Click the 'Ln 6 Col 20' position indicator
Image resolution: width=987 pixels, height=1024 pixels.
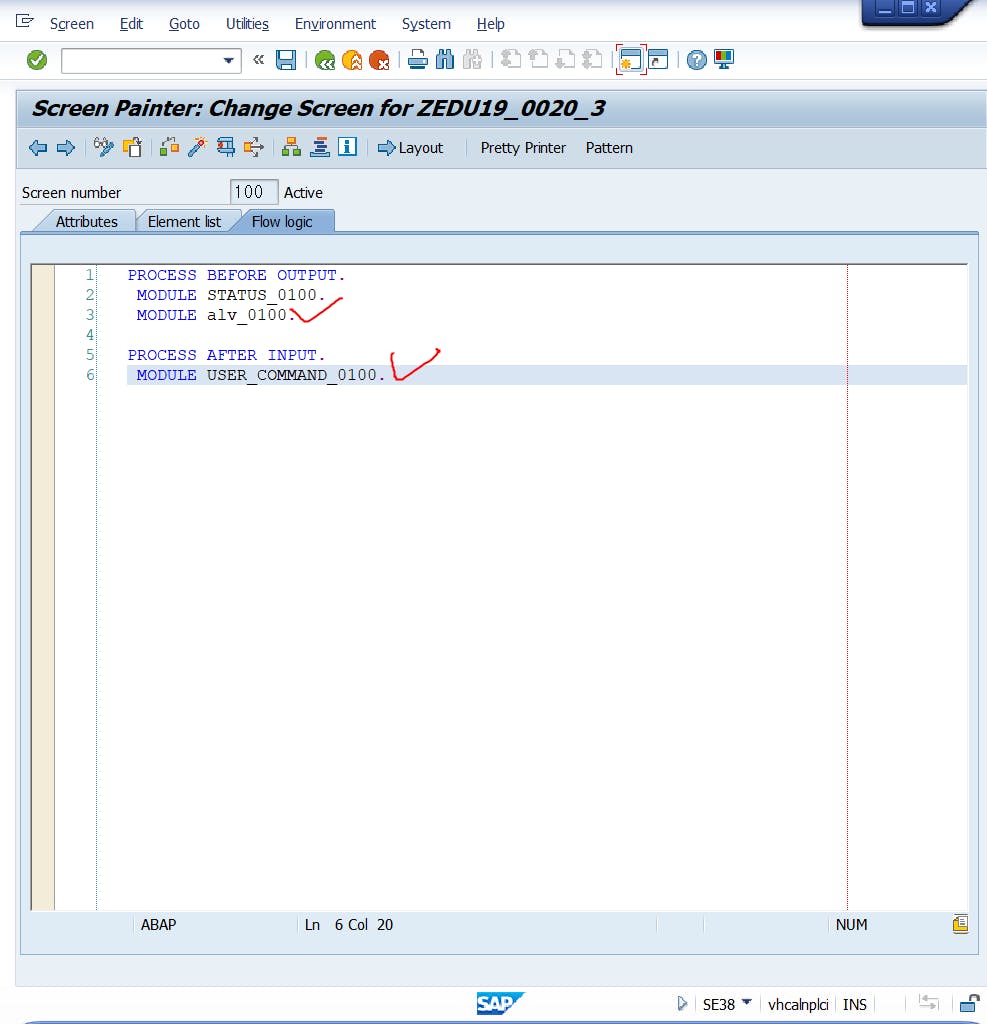(349, 925)
